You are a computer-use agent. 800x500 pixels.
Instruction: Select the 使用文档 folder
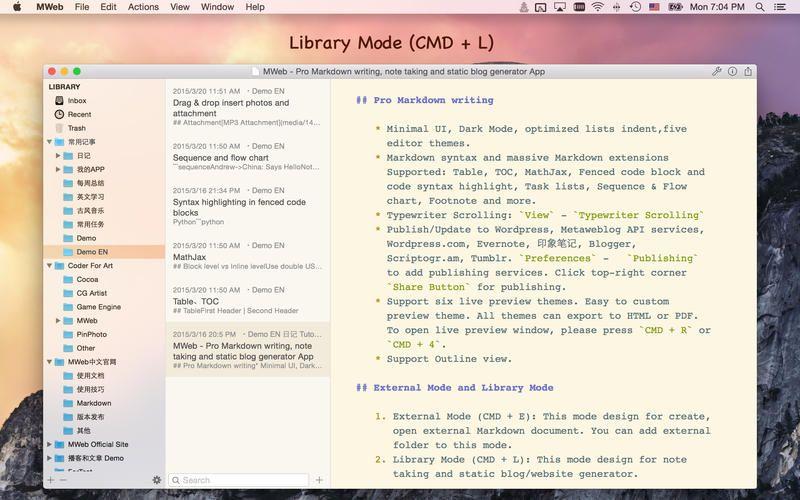[84, 376]
